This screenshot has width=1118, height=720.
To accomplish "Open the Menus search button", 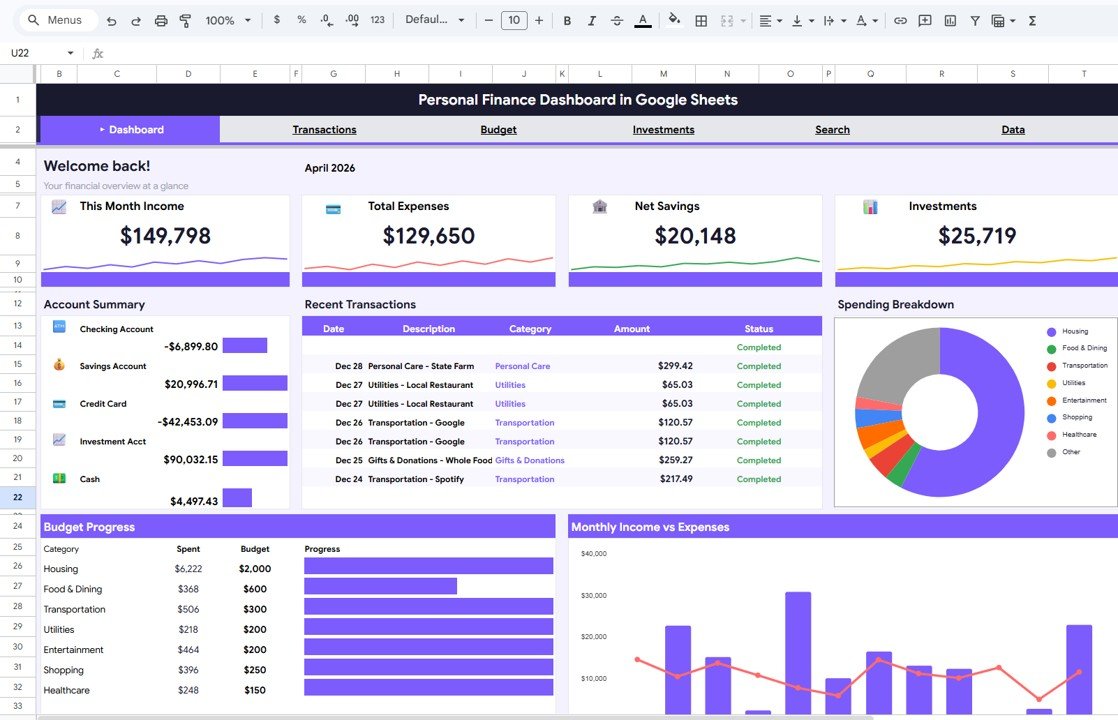I will coord(57,19).
